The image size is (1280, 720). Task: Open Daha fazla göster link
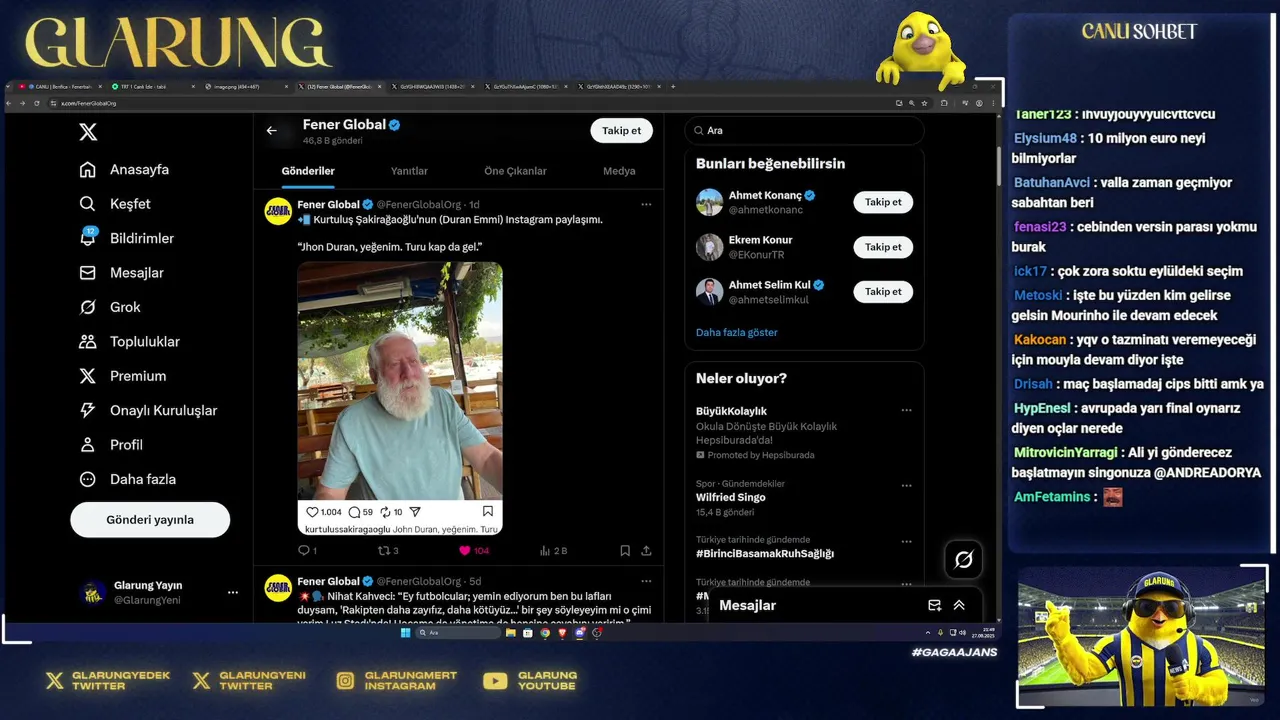pyautogui.click(x=737, y=332)
